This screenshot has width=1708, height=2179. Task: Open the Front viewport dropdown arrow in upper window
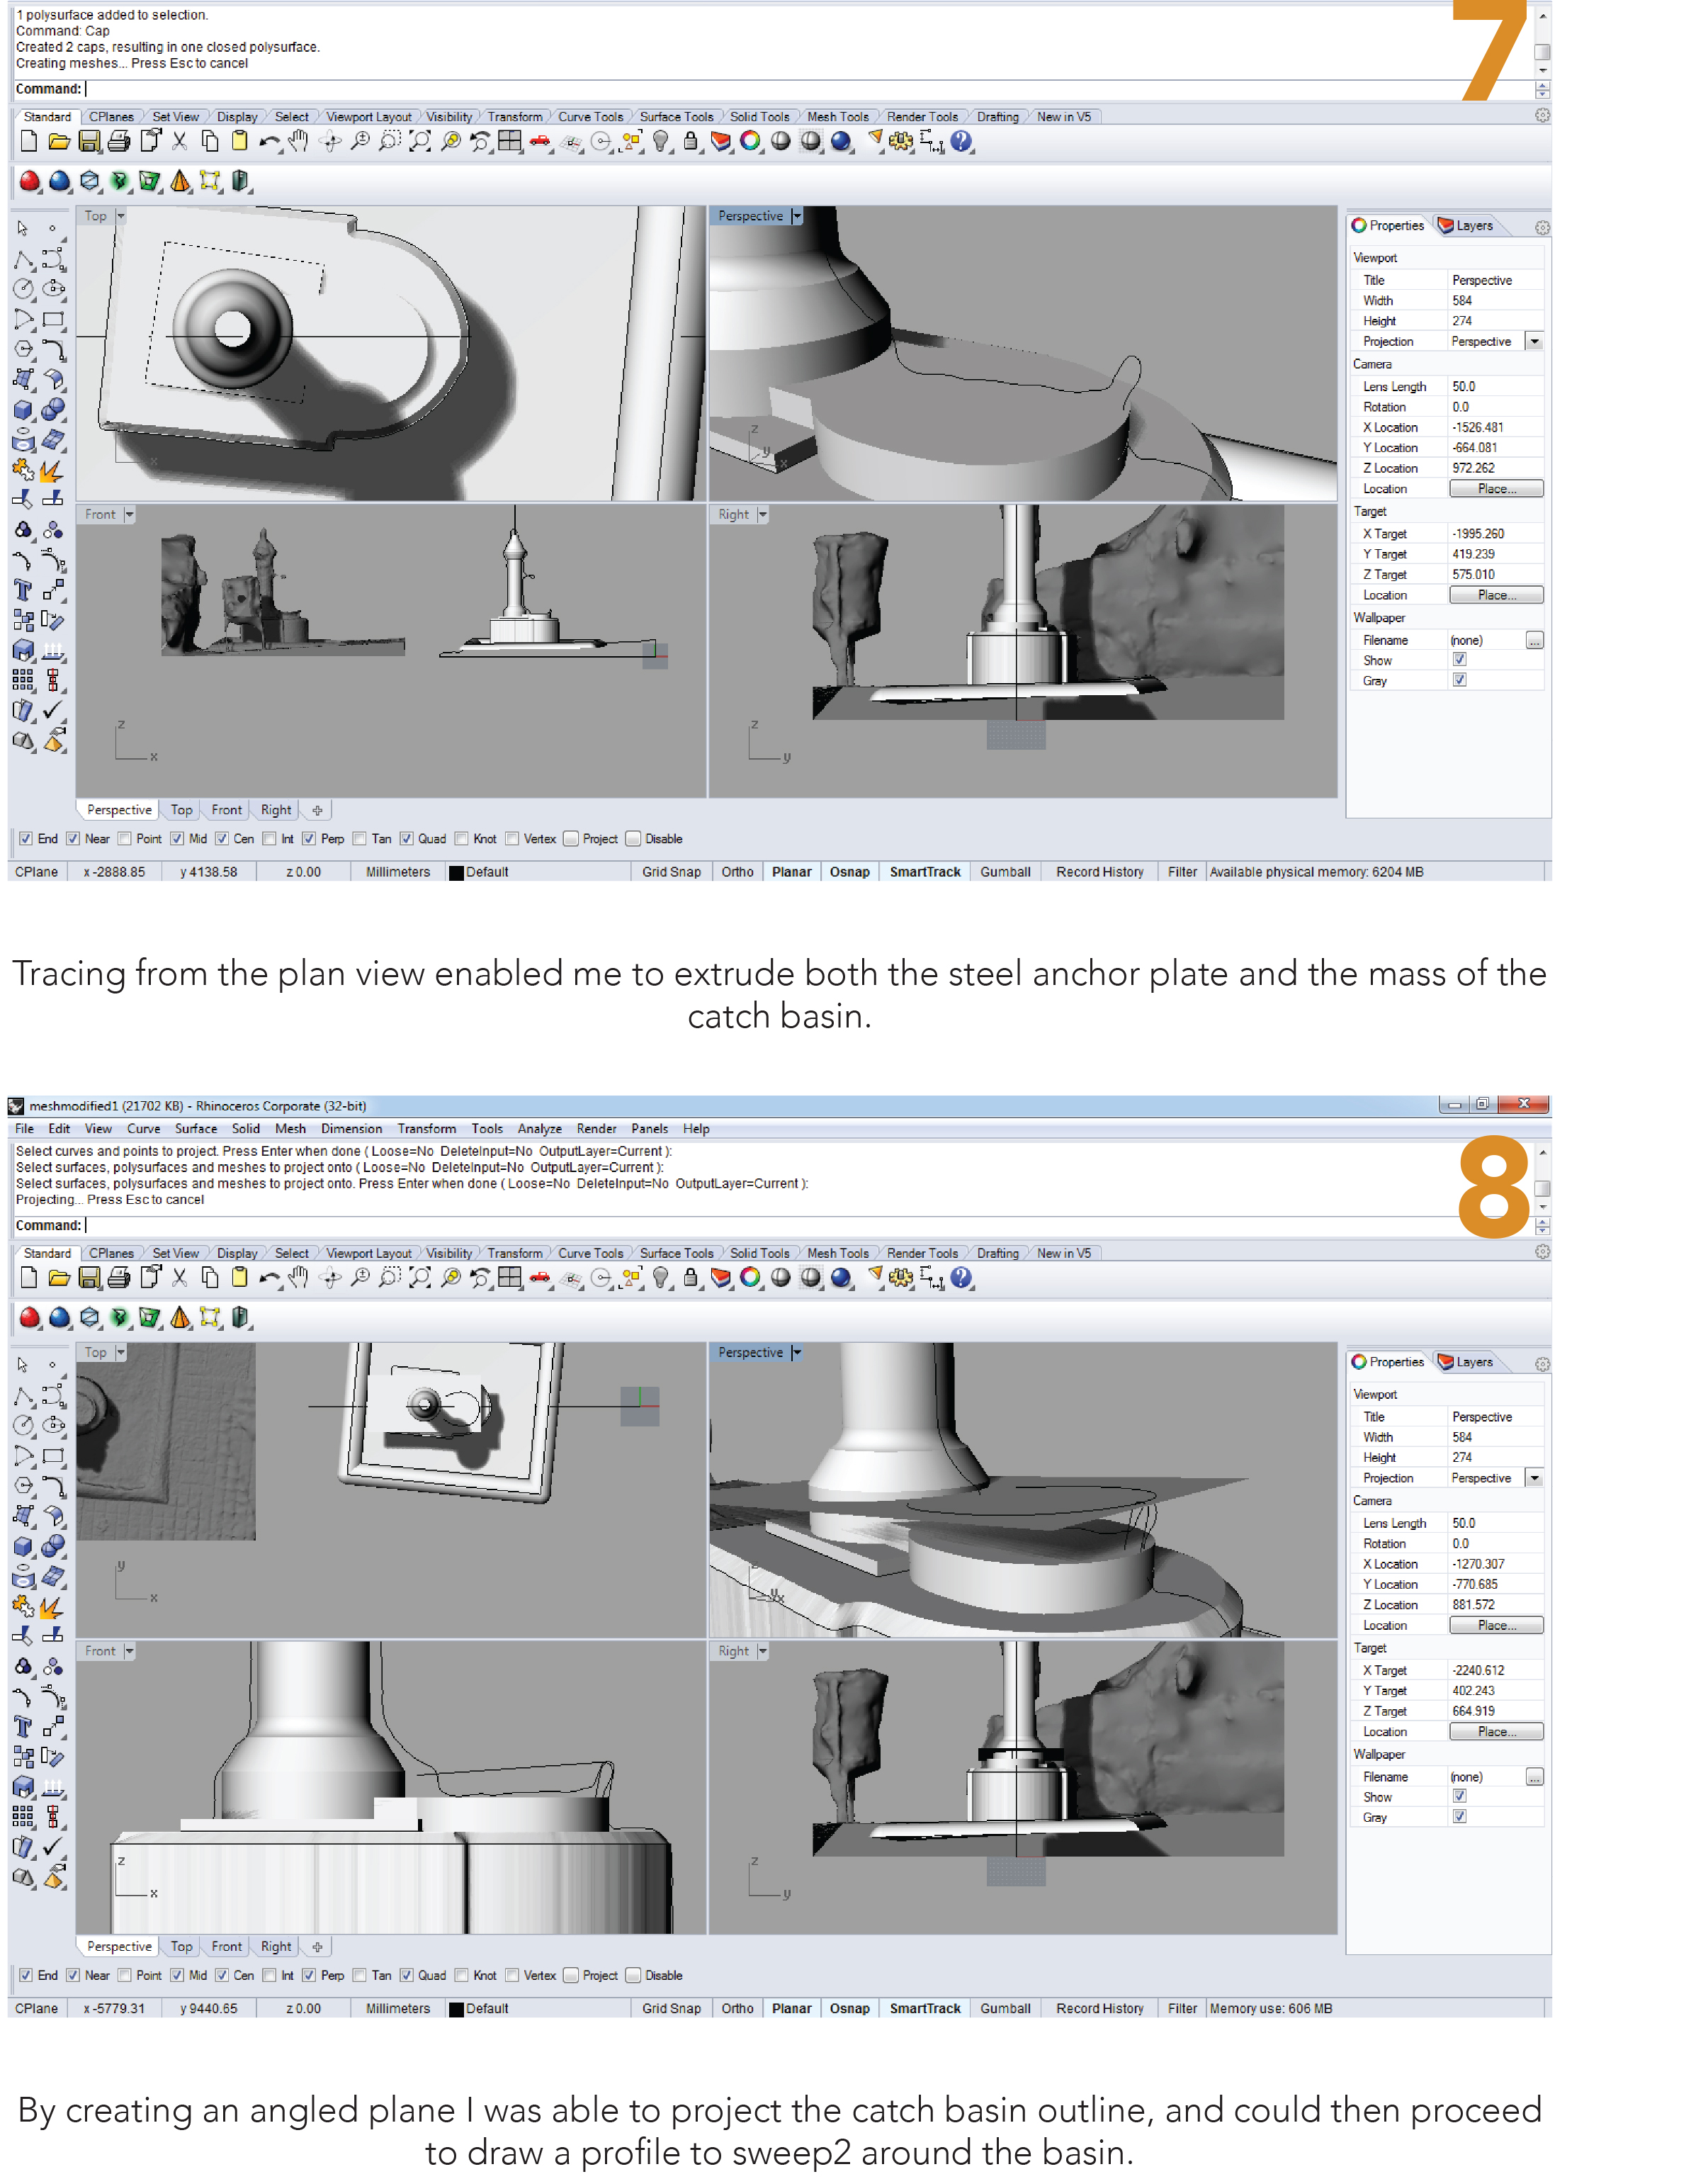point(129,514)
